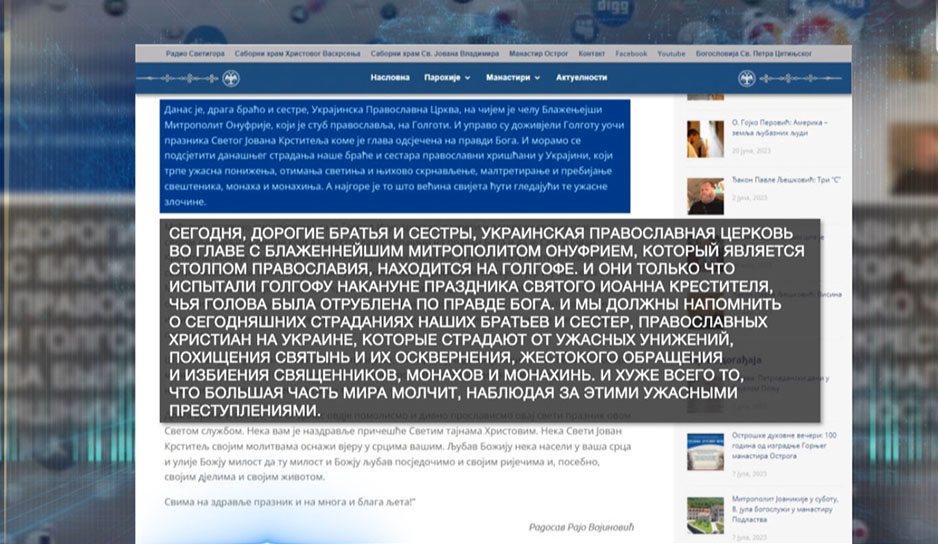Open the Острошке духовне вечери thumbnail
The width and height of the screenshot is (938, 544).
click(x=705, y=452)
